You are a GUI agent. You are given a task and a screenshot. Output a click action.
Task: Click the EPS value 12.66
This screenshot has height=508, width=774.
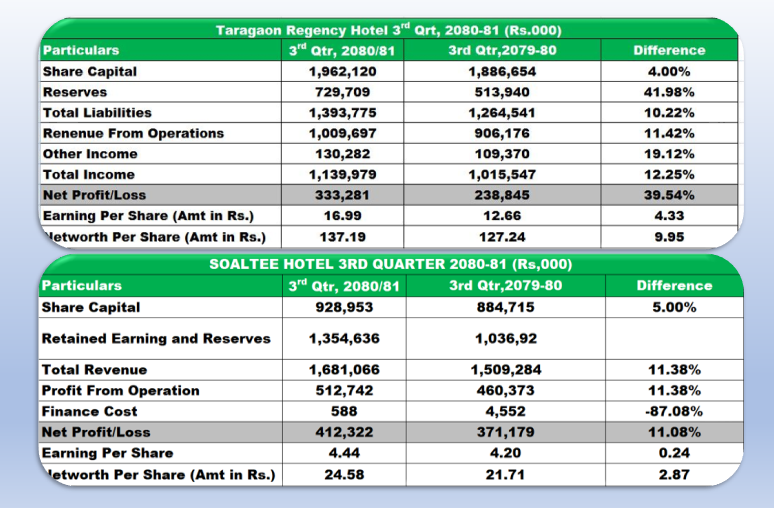[x=502, y=216]
